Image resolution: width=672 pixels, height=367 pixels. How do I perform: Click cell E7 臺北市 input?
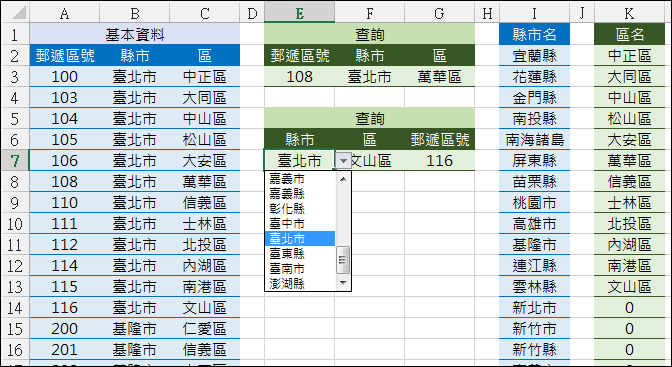point(299,161)
